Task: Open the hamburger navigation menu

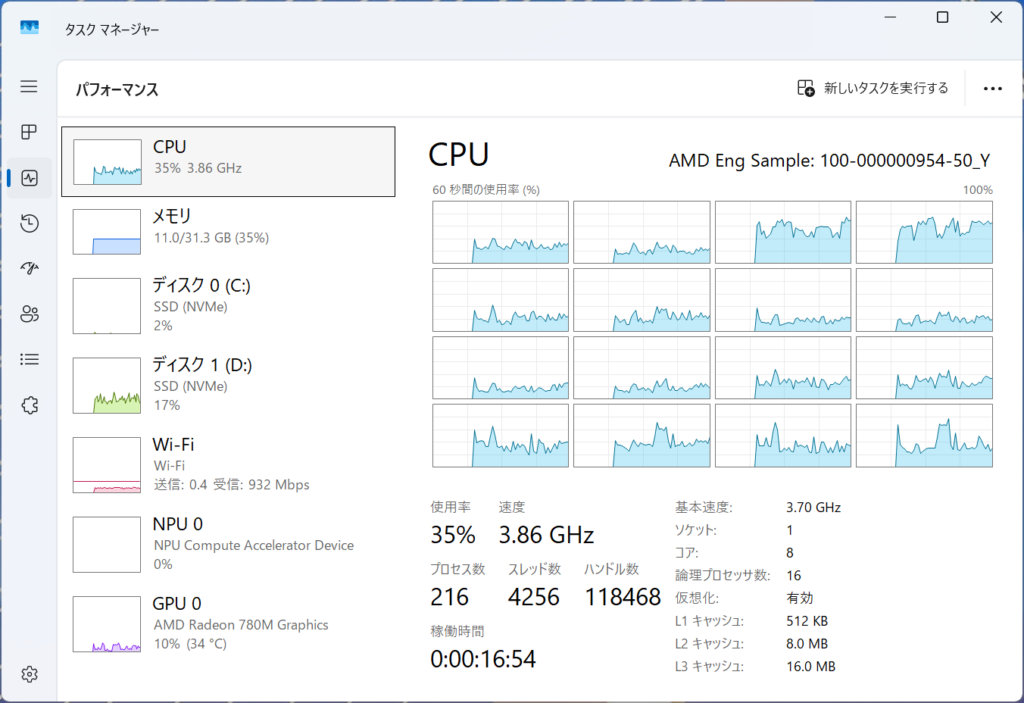Action: pos(29,86)
